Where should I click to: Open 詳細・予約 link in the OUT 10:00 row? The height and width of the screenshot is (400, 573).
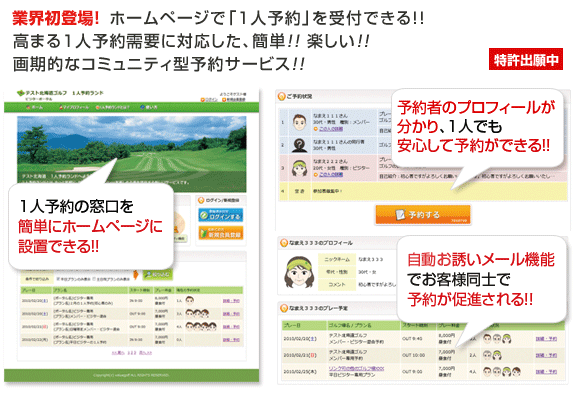point(546,355)
